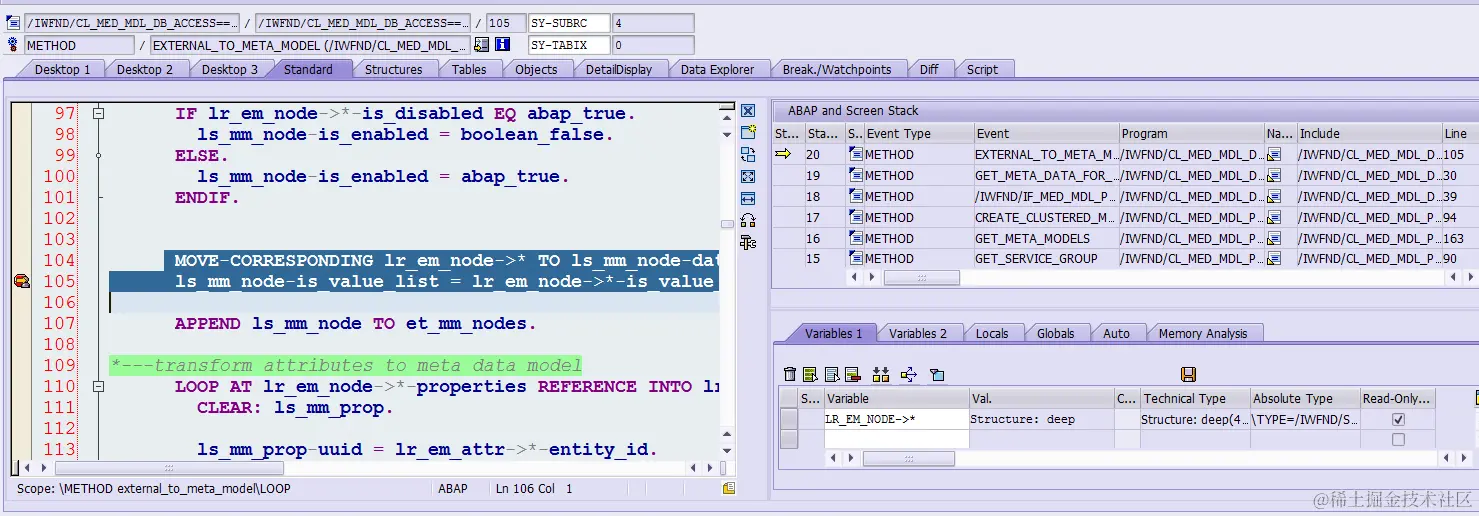Click the Absolute Type column header

(1304, 398)
